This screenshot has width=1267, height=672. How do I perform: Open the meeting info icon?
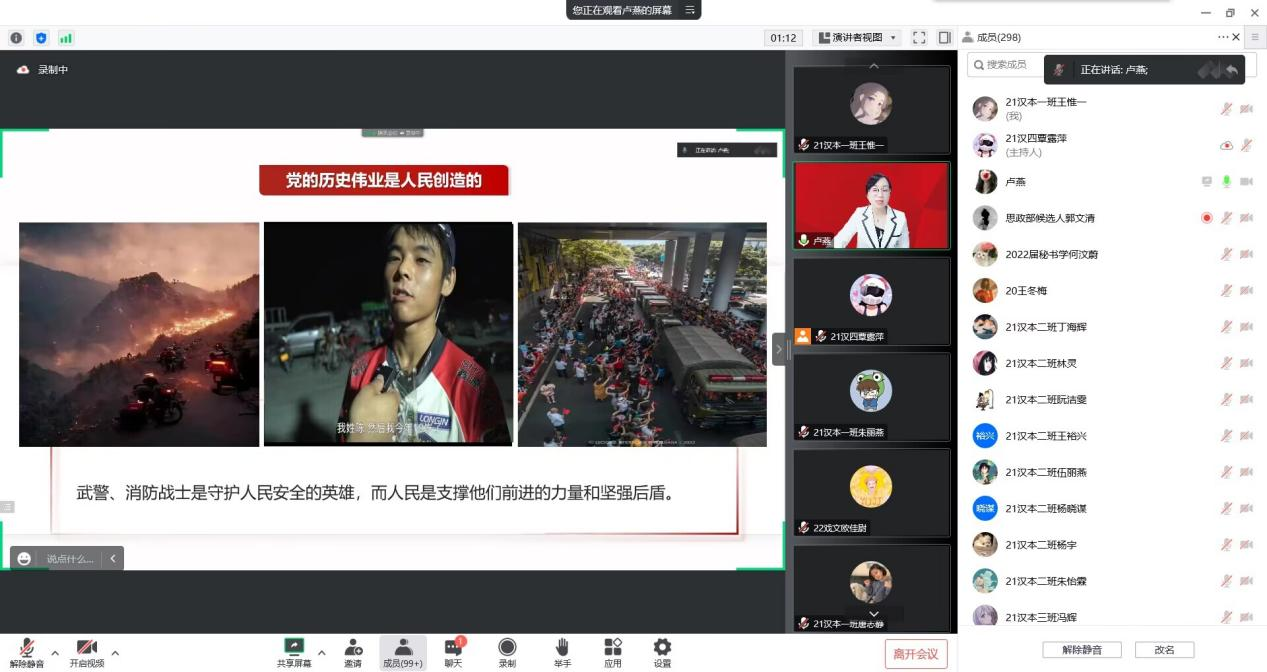point(16,38)
